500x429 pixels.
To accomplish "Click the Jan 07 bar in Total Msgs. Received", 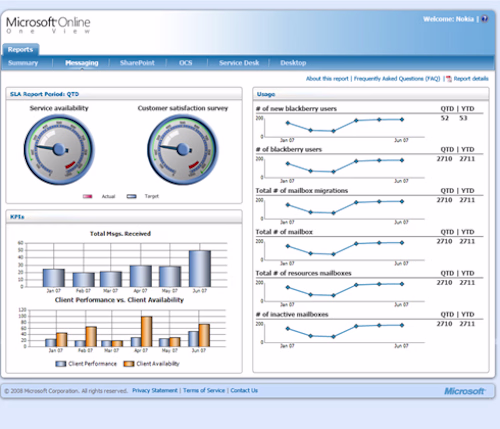I will (54, 278).
